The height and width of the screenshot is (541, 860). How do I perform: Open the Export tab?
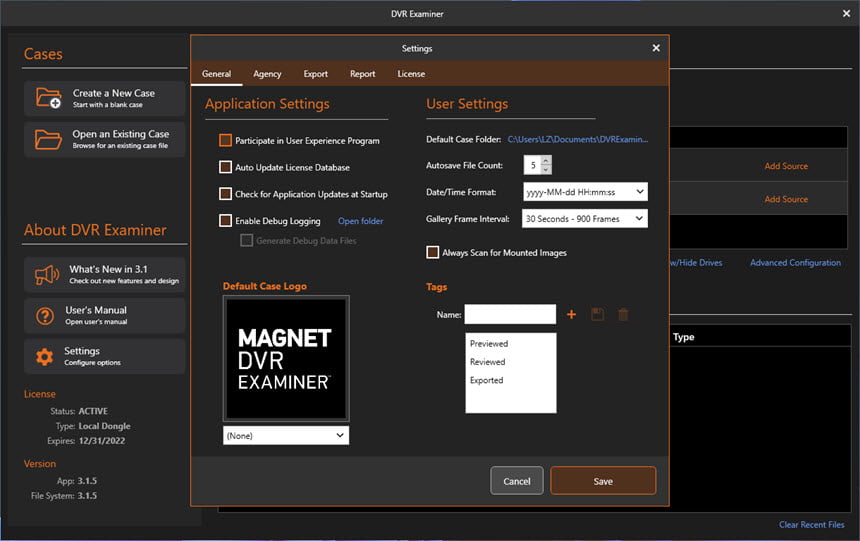click(315, 74)
